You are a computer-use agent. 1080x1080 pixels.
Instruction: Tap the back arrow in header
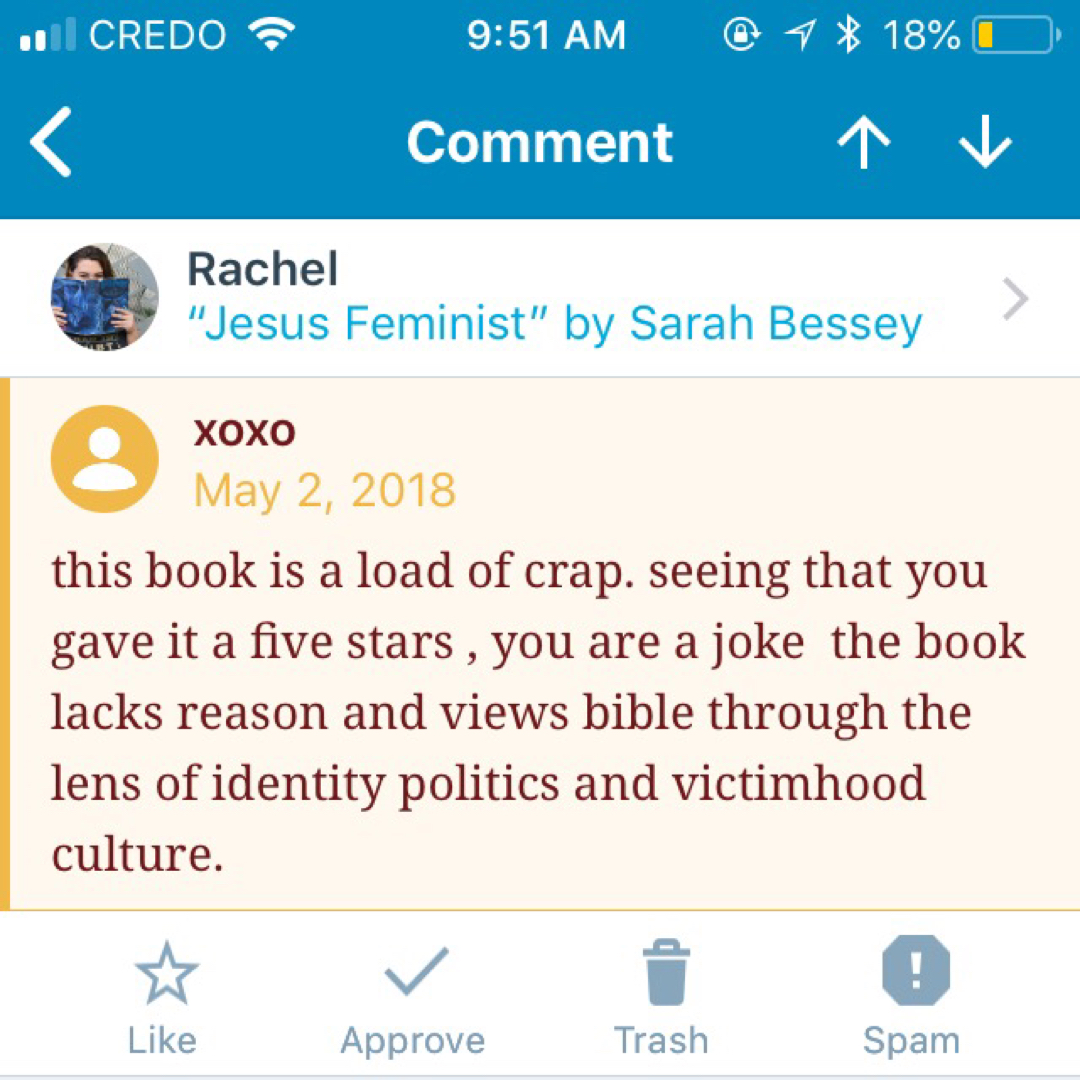[x=52, y=143]
